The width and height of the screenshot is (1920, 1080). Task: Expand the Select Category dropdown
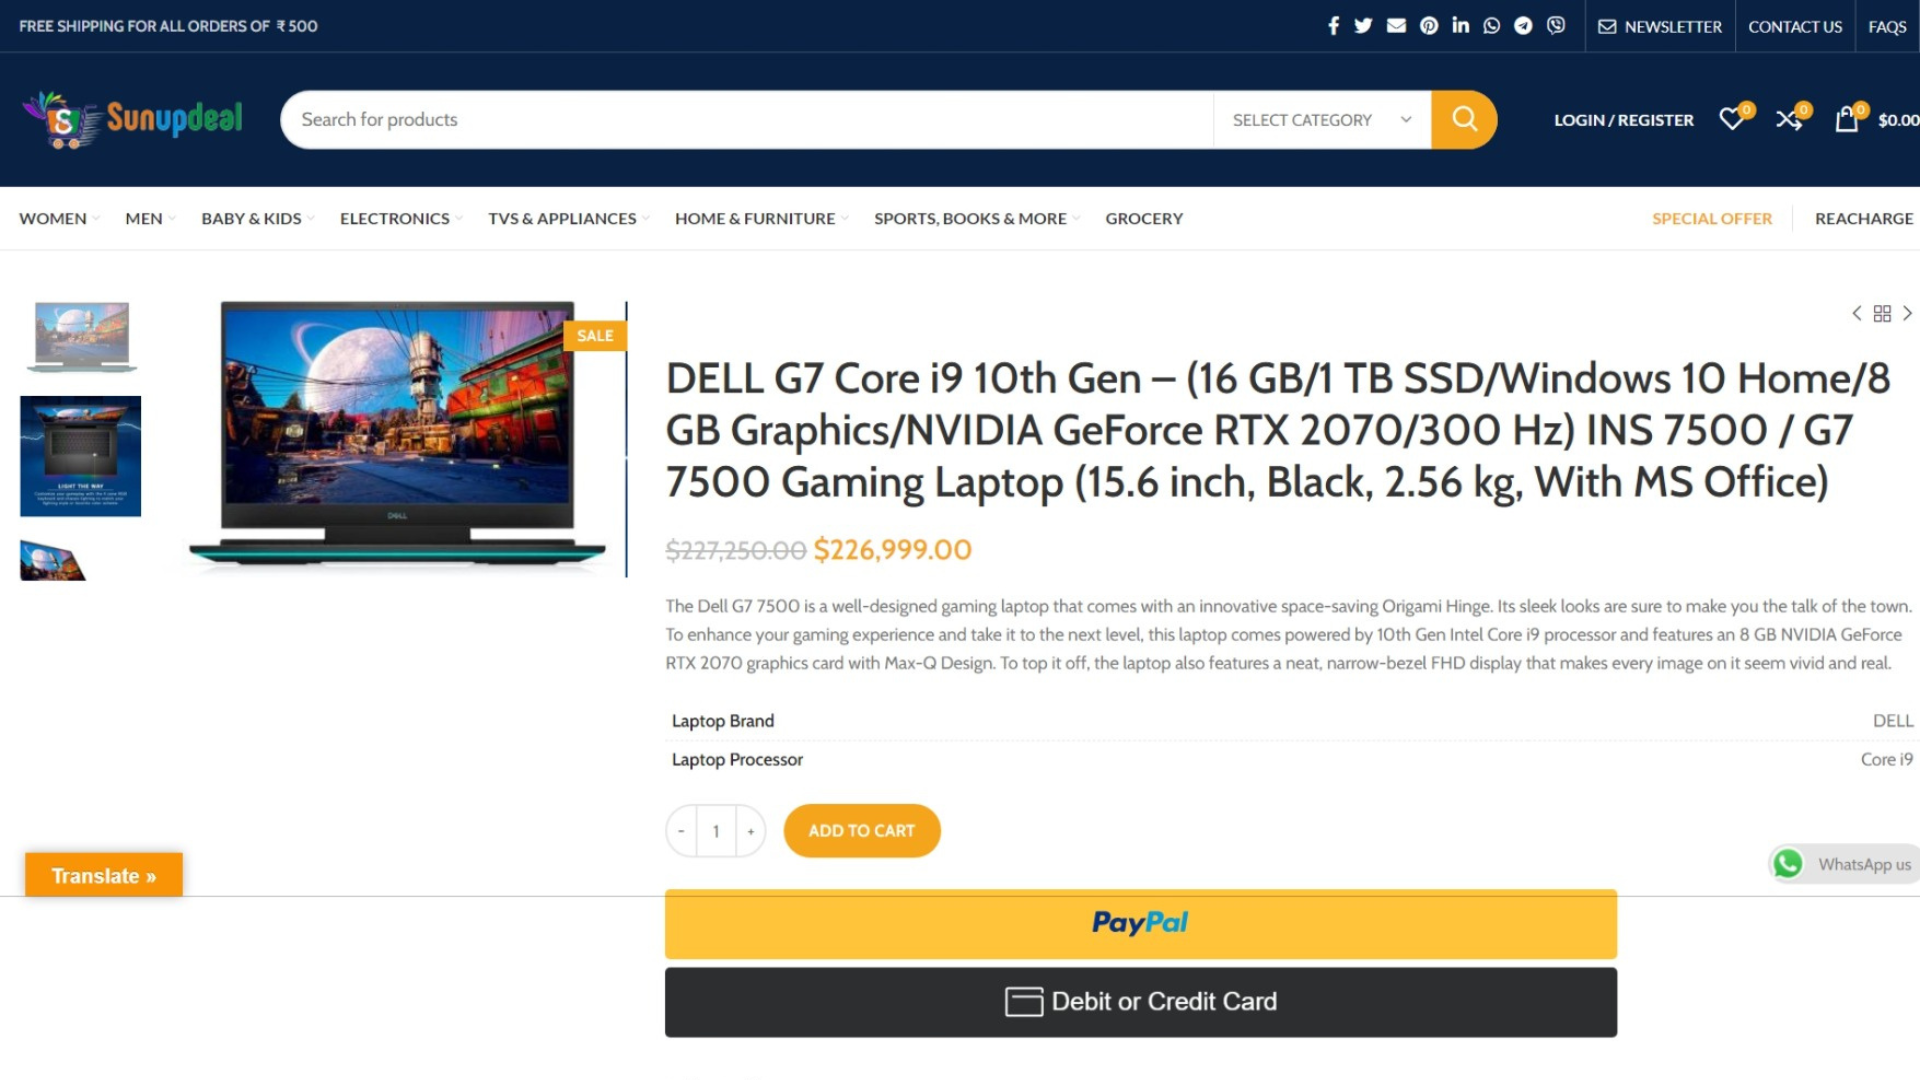(x=1322, y=120)
